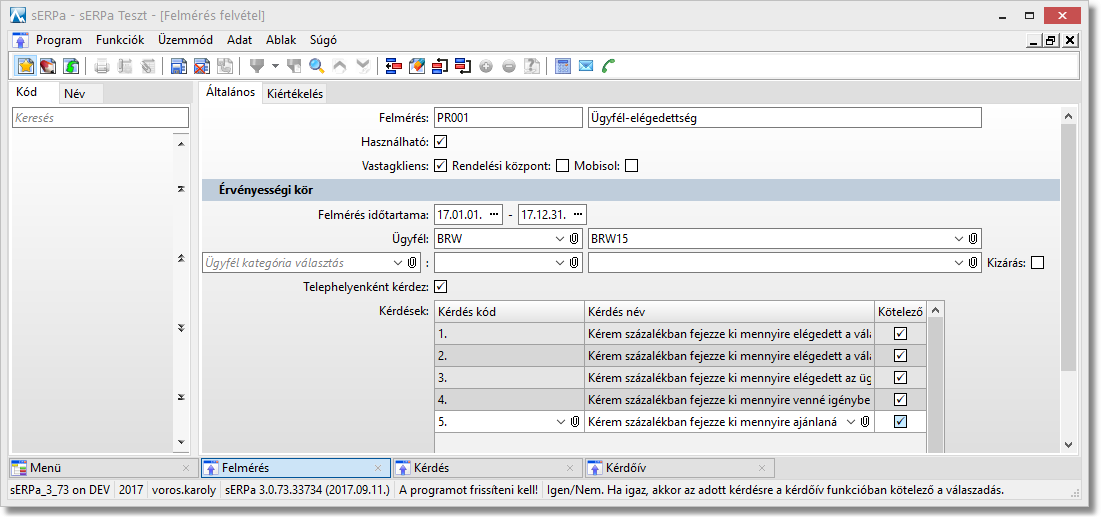1101x519 pixels.
Task: Enable the Rendelési központ checkbox
Action: (x=562, y=165)
